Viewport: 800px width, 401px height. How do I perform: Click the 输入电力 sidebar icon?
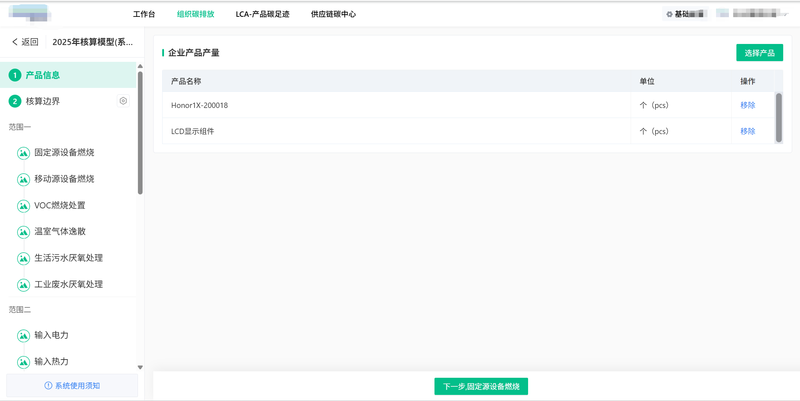pyautogui.click(x=23, y=335)
